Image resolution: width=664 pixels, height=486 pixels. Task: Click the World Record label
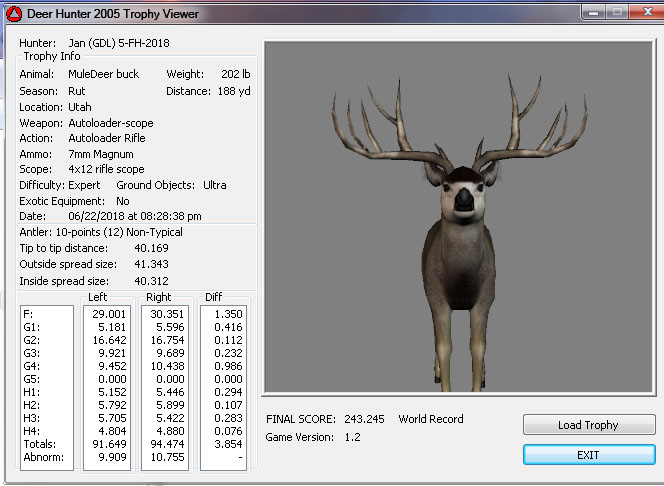tap(430, 419)
